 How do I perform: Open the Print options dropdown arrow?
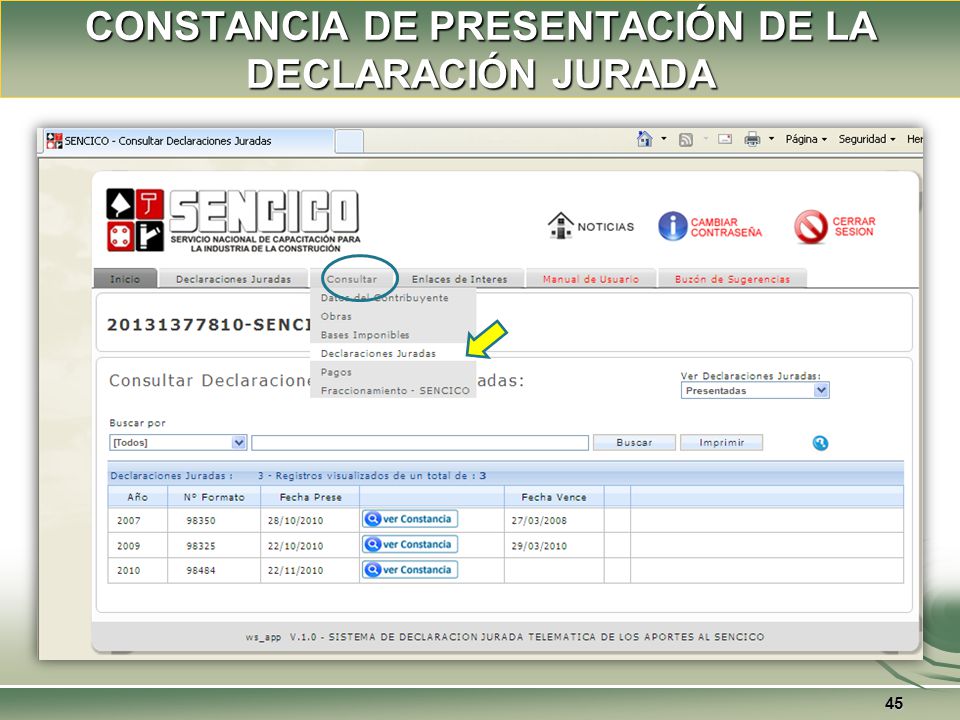click(771, 139)
